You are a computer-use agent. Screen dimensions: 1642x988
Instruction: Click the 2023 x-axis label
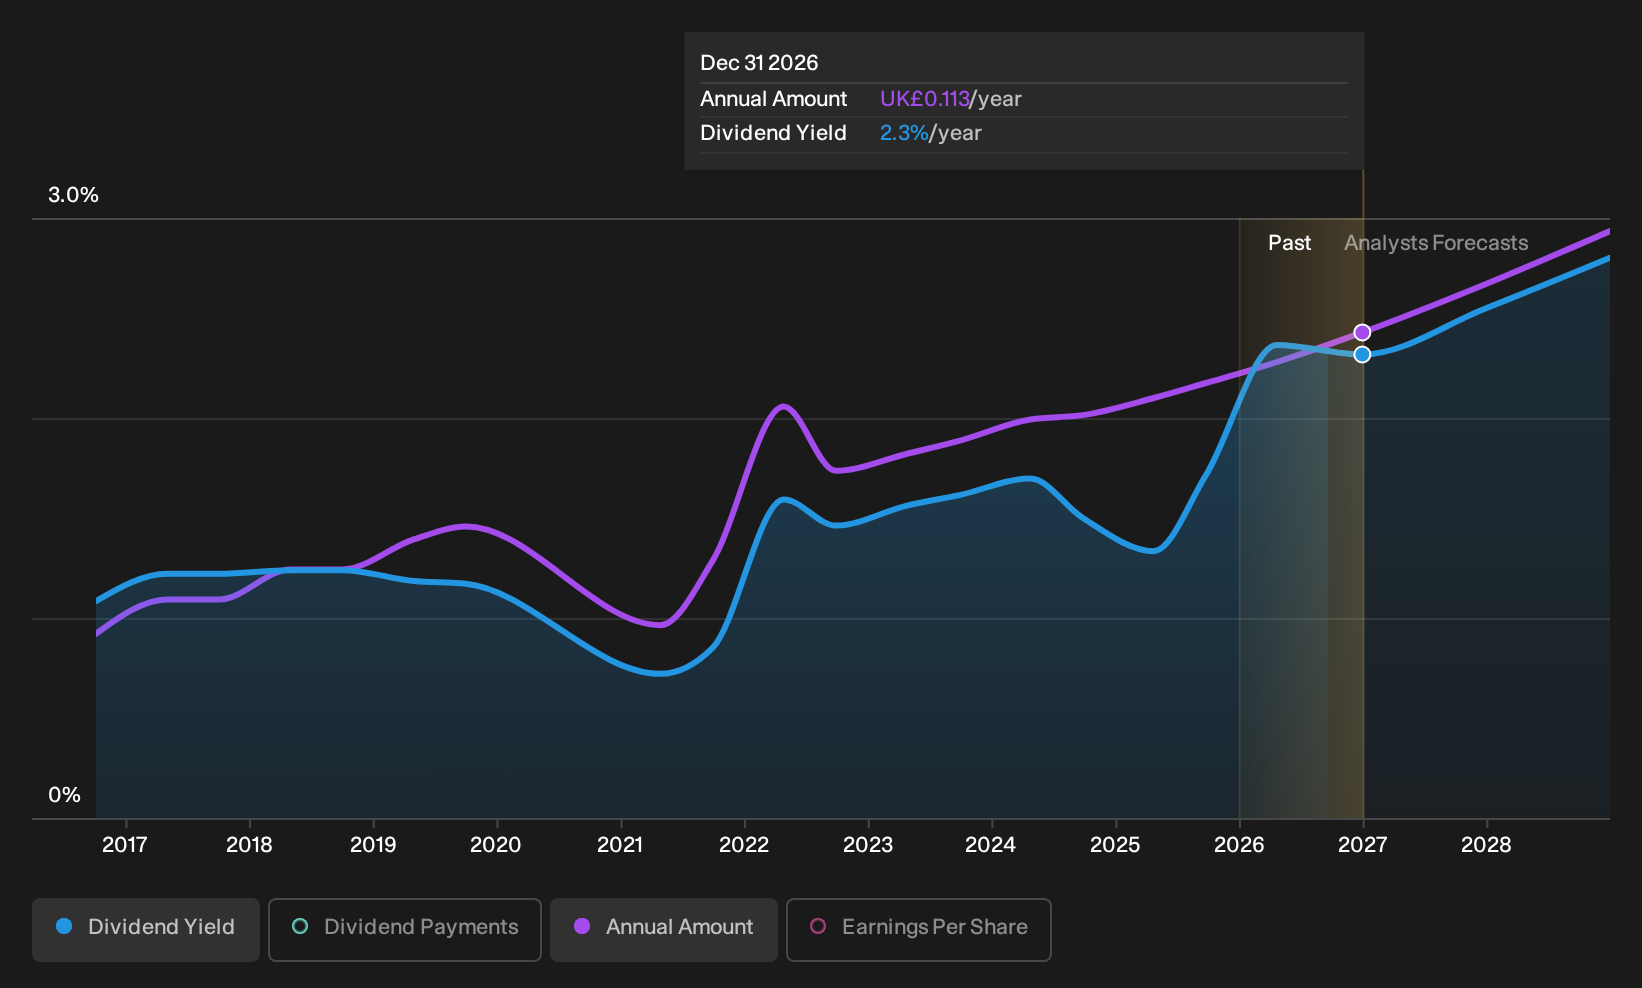pos(868,845)
